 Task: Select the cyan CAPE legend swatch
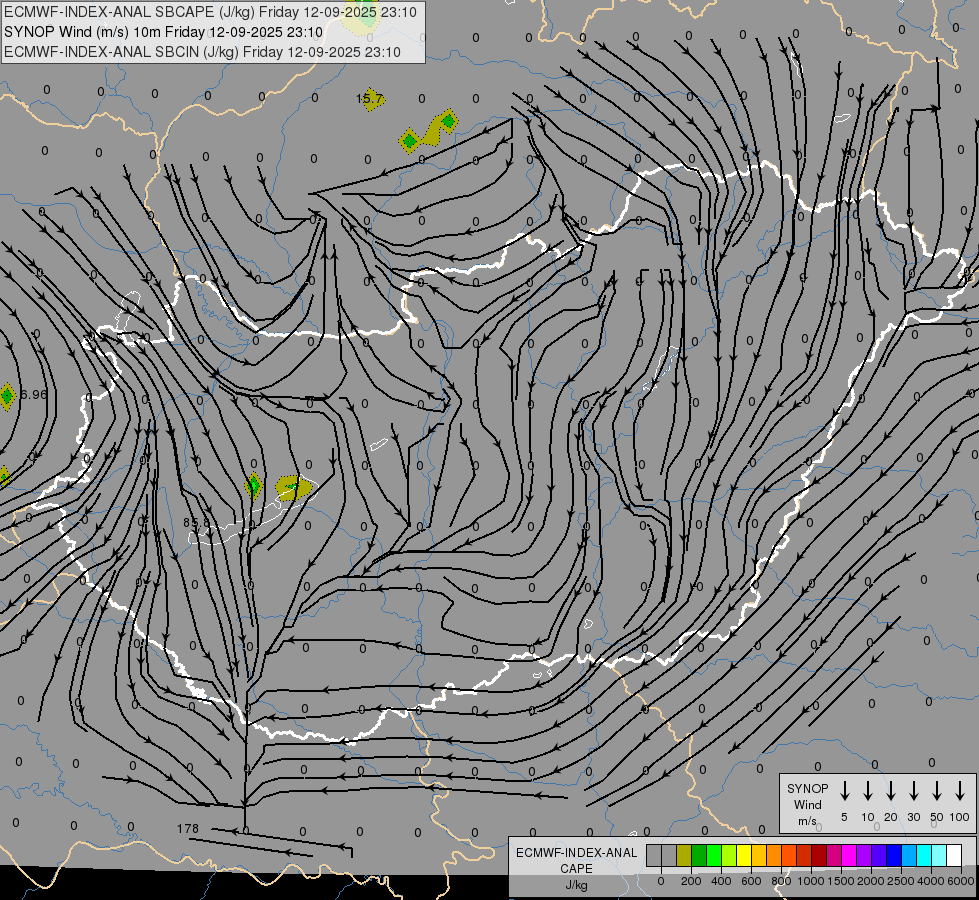tap(925, 855)
